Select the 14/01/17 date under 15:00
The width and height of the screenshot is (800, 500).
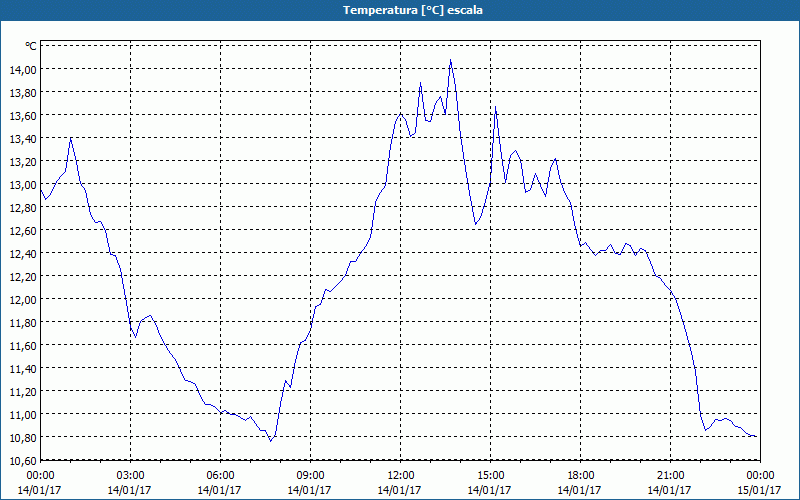coord(490,490)
